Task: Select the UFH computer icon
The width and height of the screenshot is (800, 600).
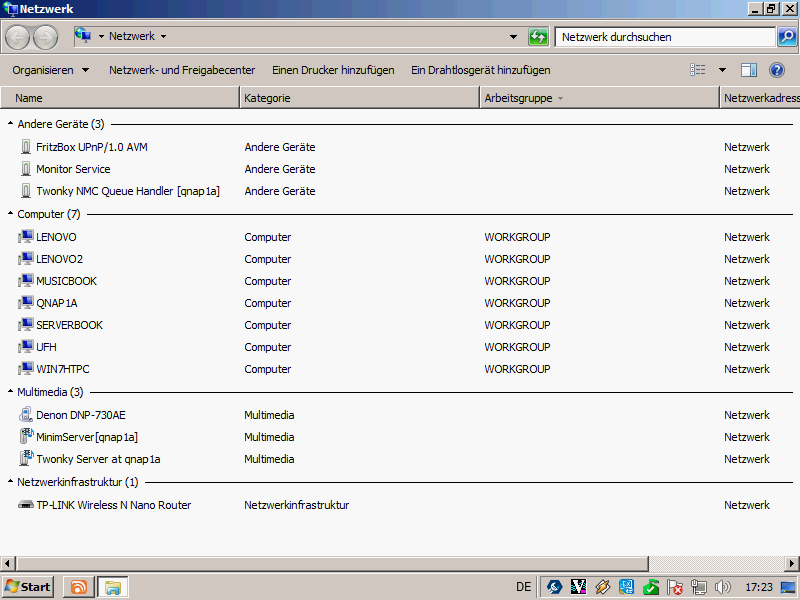Action: 26,346
